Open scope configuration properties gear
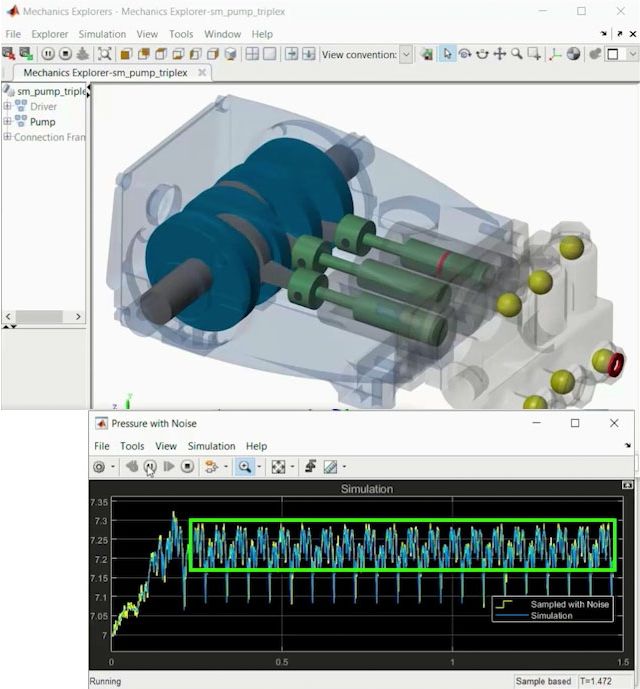The height and width of the screenshot is (689, 640). pyautogui.click(x=100, y=466)
